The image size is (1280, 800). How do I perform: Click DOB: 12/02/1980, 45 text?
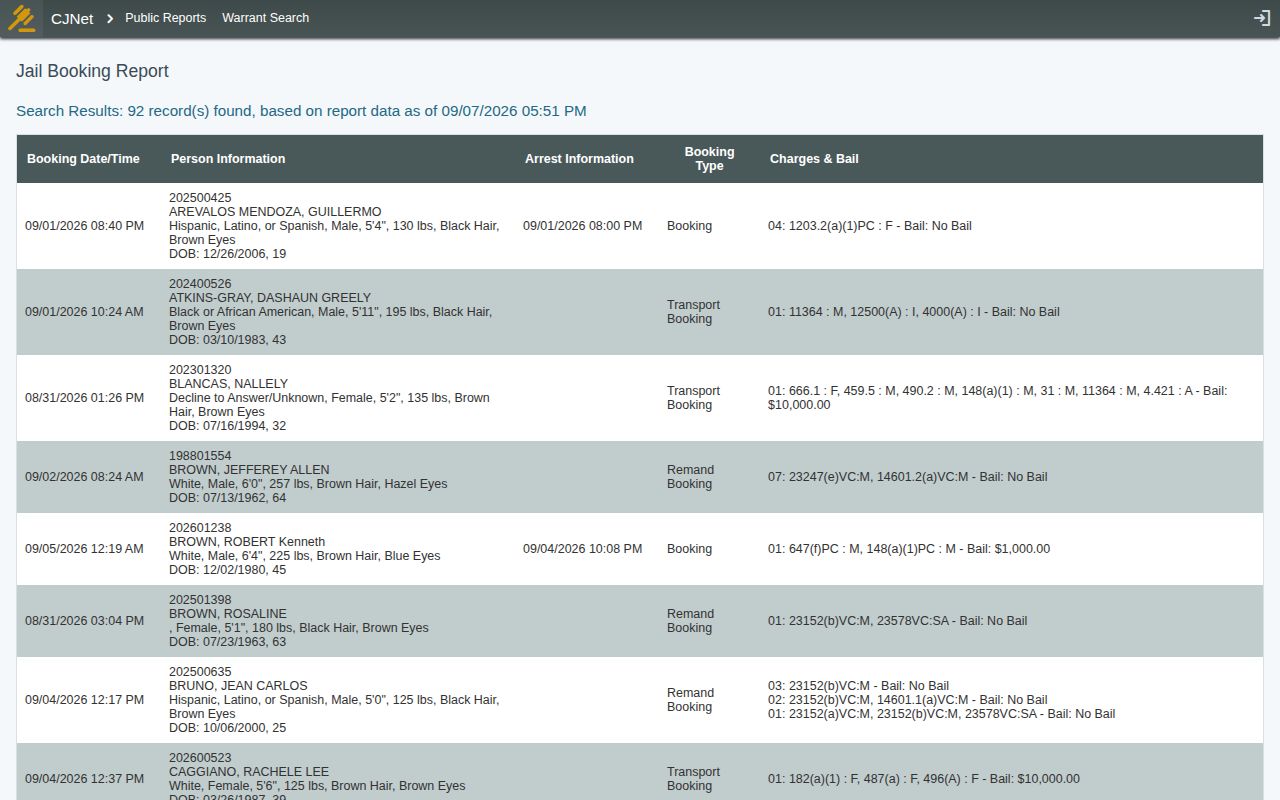tap(227, 570)
